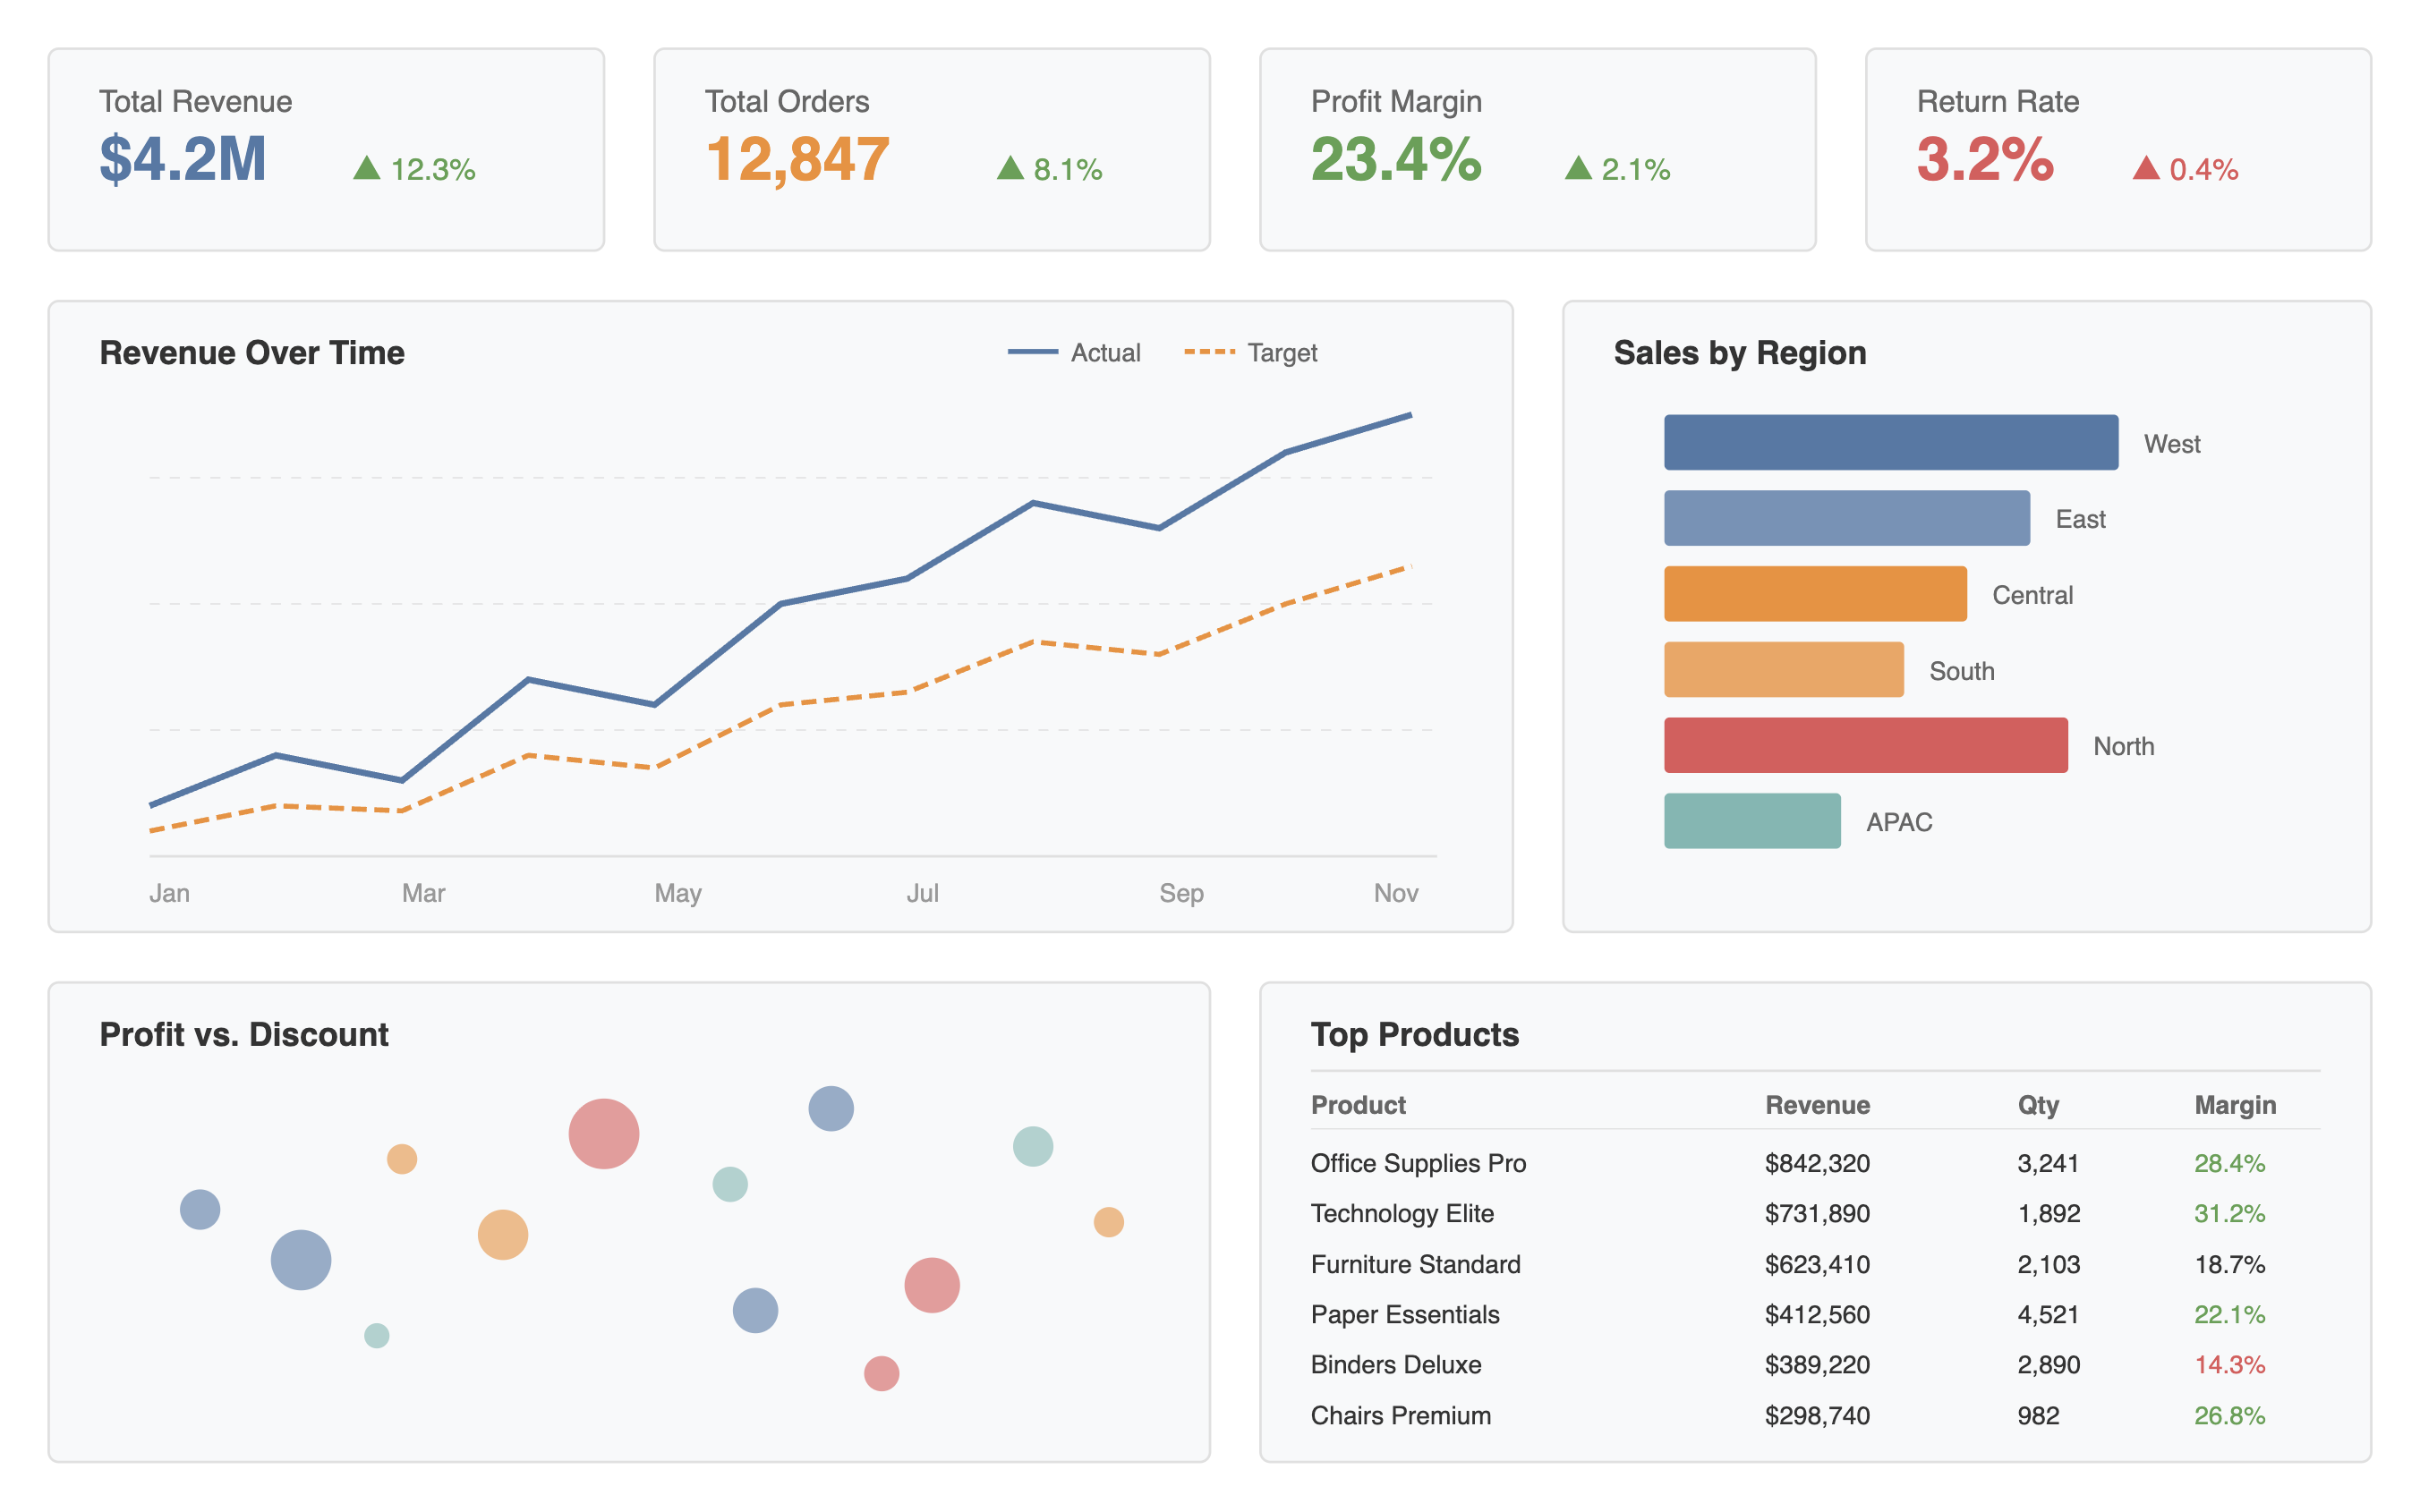Image resolution: width=2420 pixels, height=1512 pixels.
Task: Click the Return Rate red up-arrow indicator
Action: point(2146,168)
